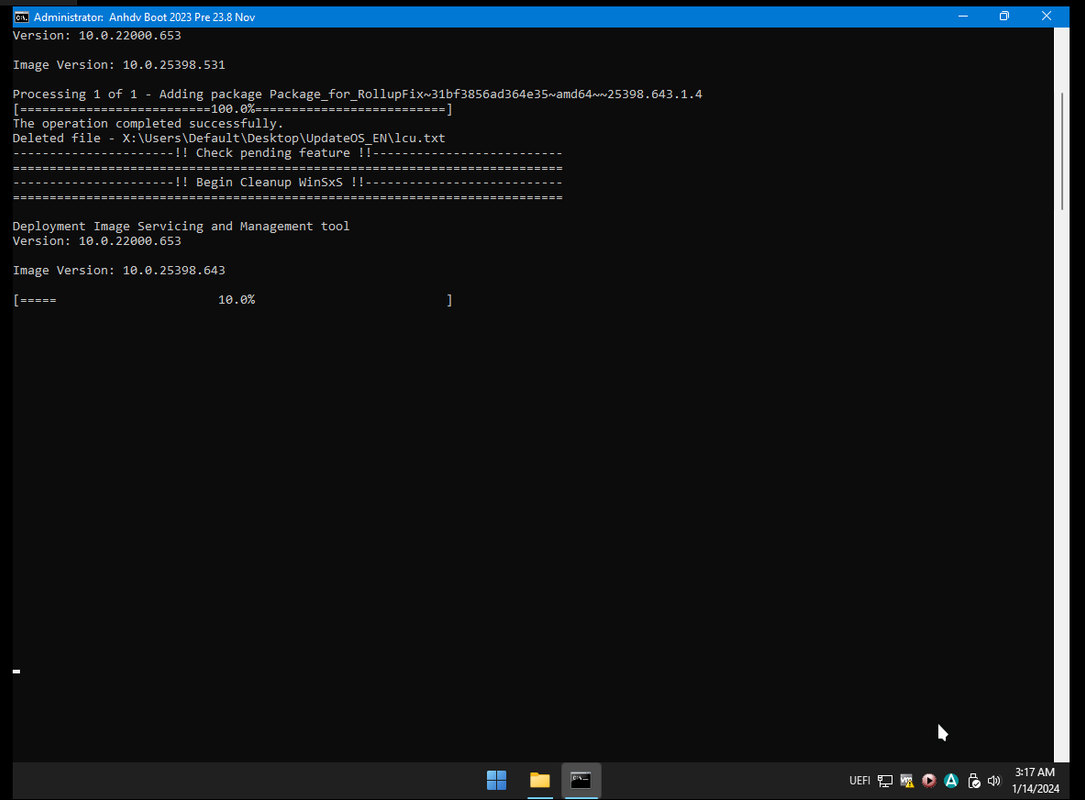The image size is (1085, 800).
Task: Click the console vertical scrollbar thumb
Action: tap(1062, 151)
